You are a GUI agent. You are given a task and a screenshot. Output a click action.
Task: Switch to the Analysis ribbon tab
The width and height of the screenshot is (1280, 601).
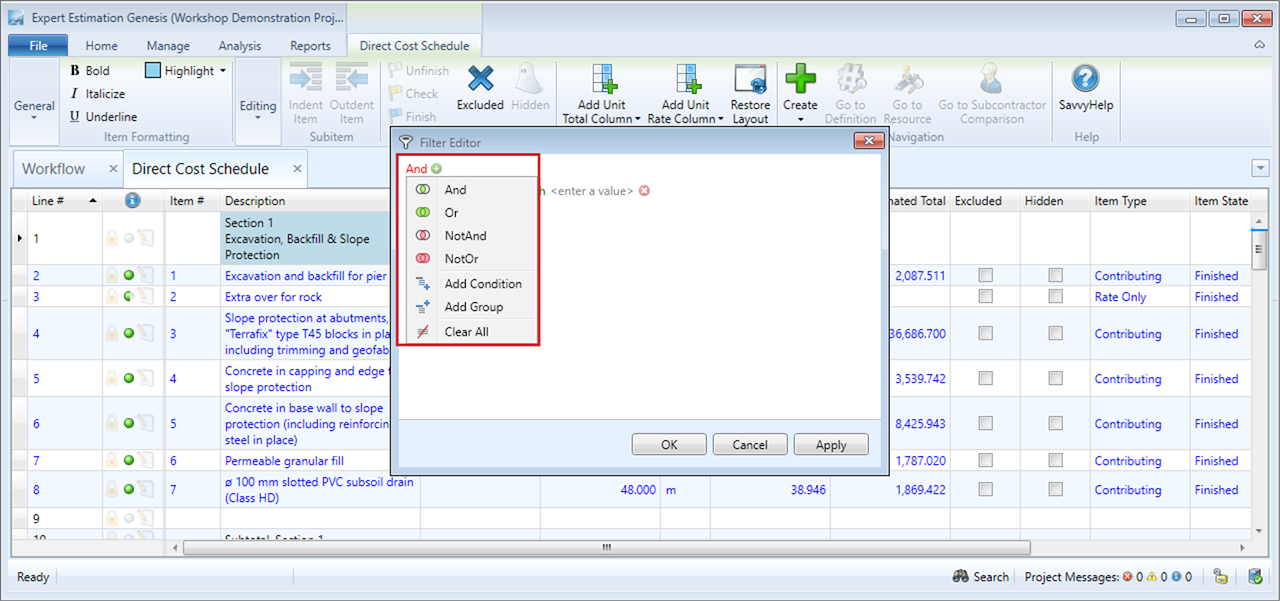click(x=239, y=46)
